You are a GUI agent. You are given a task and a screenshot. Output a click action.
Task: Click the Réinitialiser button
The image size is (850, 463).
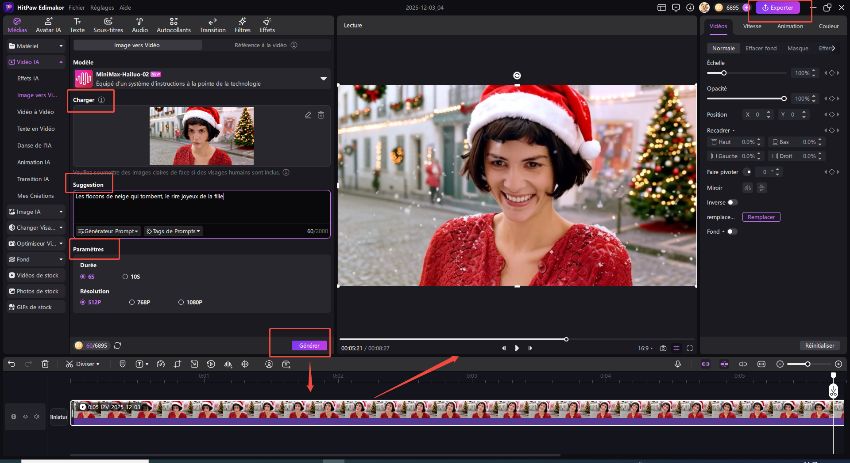point(820,345)
